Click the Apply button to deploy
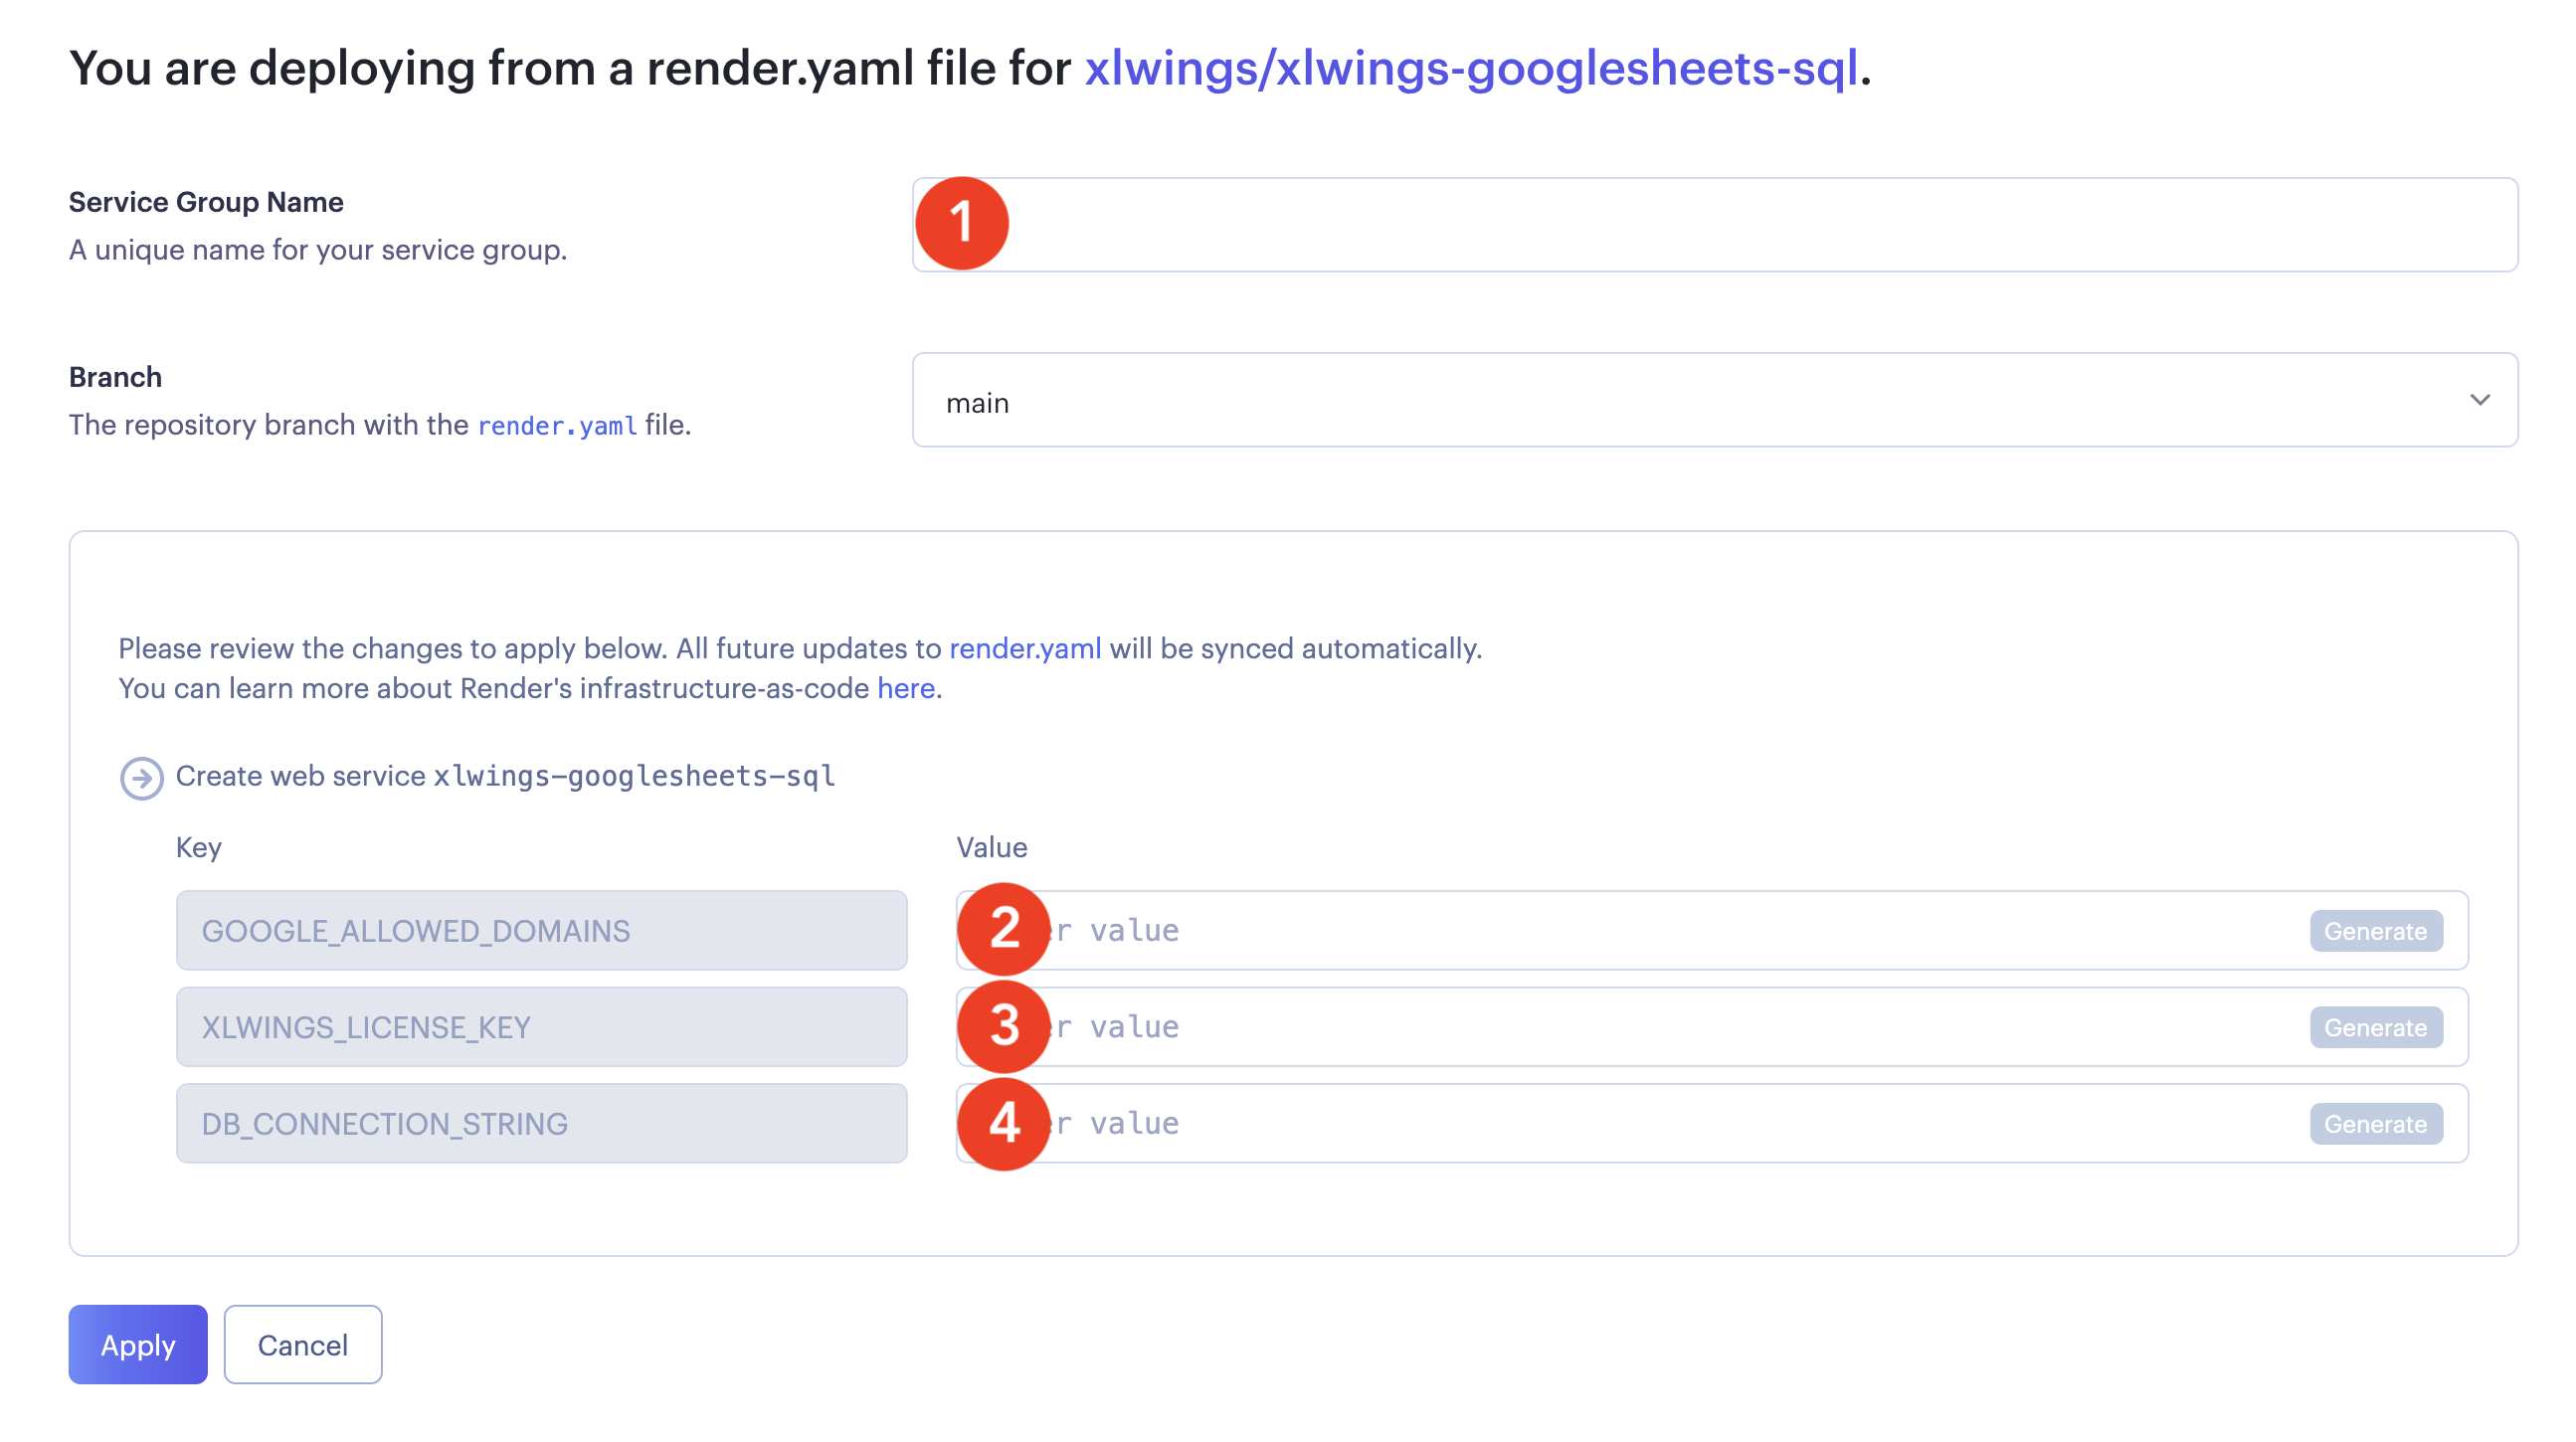Image resolution: width=2576 pixels, height=1442 pixels. pyautogui.click(x=138, y=1345)
